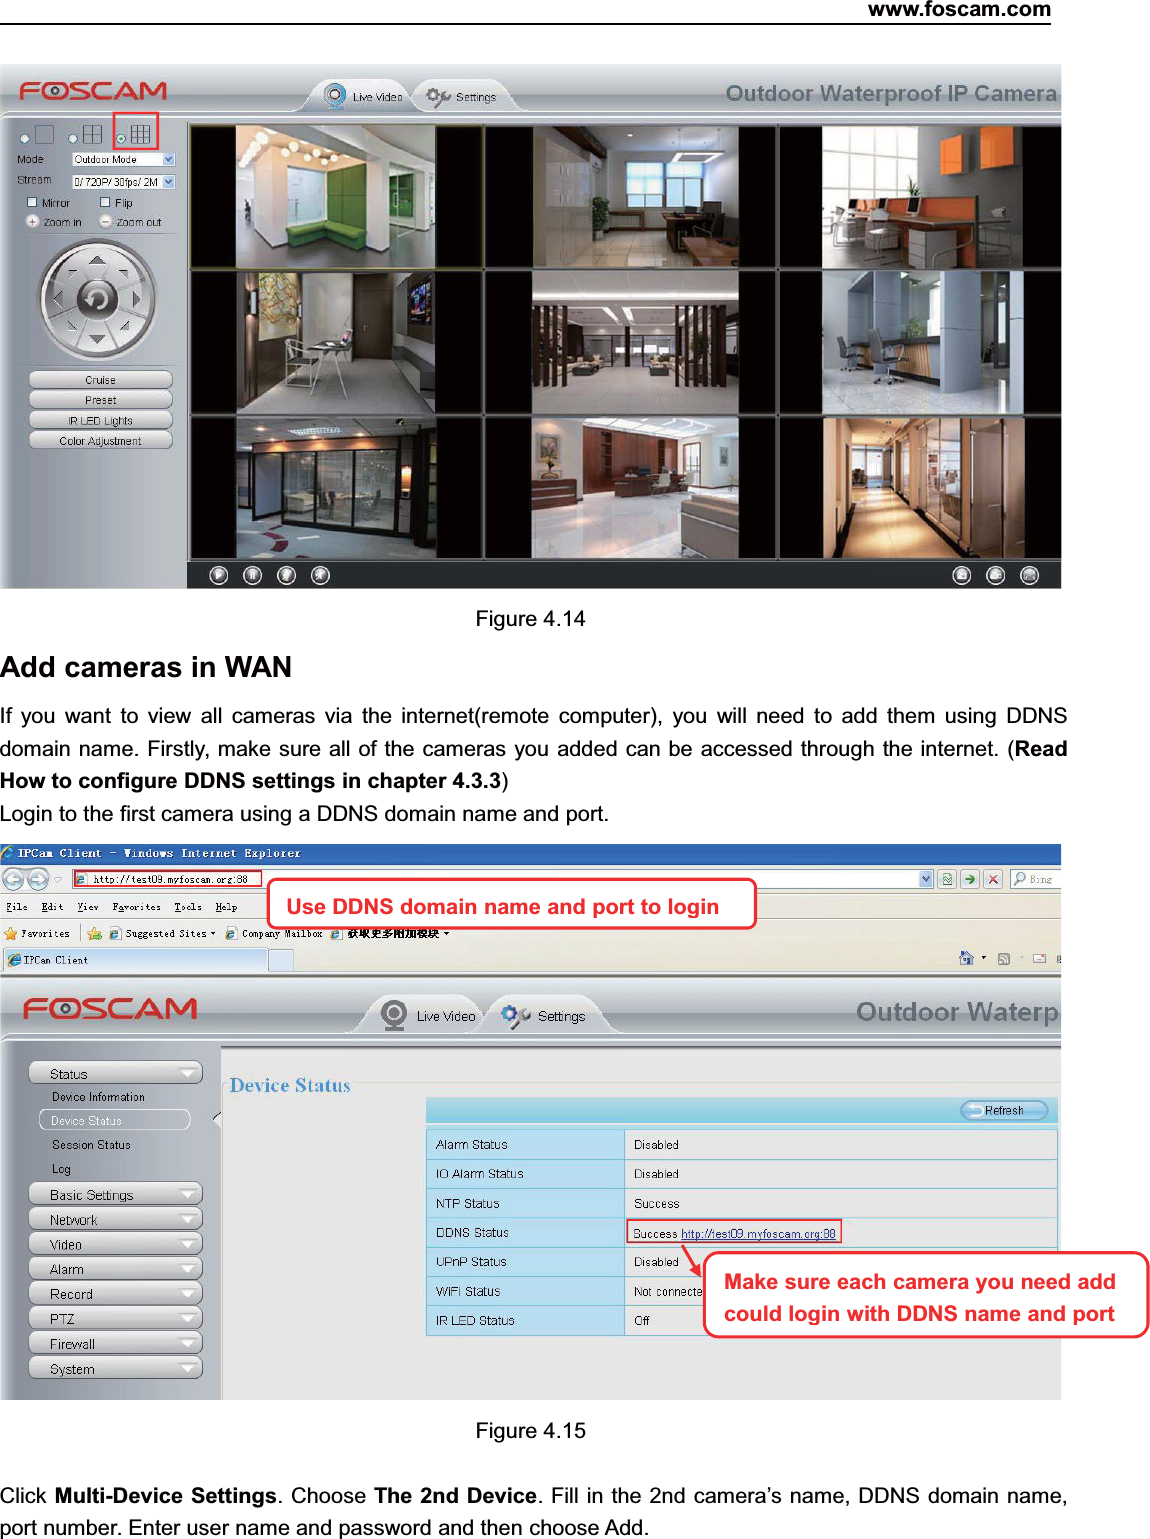Screen dimensions: 1150x1539
Task: Click the Refresh button on Device Status
Action: coord(1003,1110)
